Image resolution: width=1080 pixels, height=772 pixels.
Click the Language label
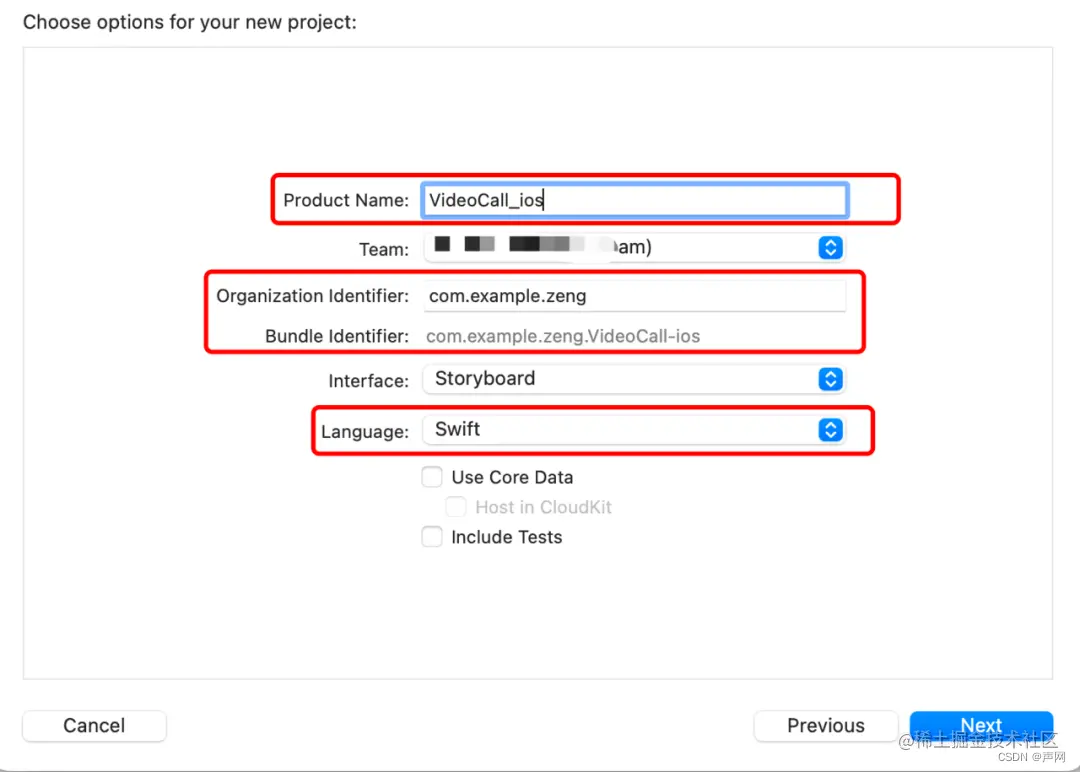point(365,432)
